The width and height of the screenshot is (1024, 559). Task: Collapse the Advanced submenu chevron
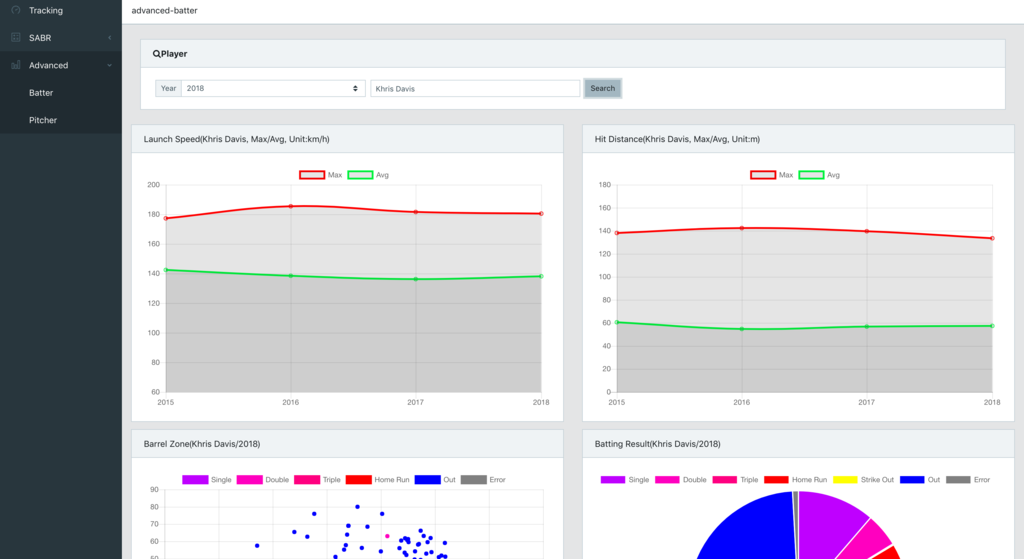(x=110, y=65)
